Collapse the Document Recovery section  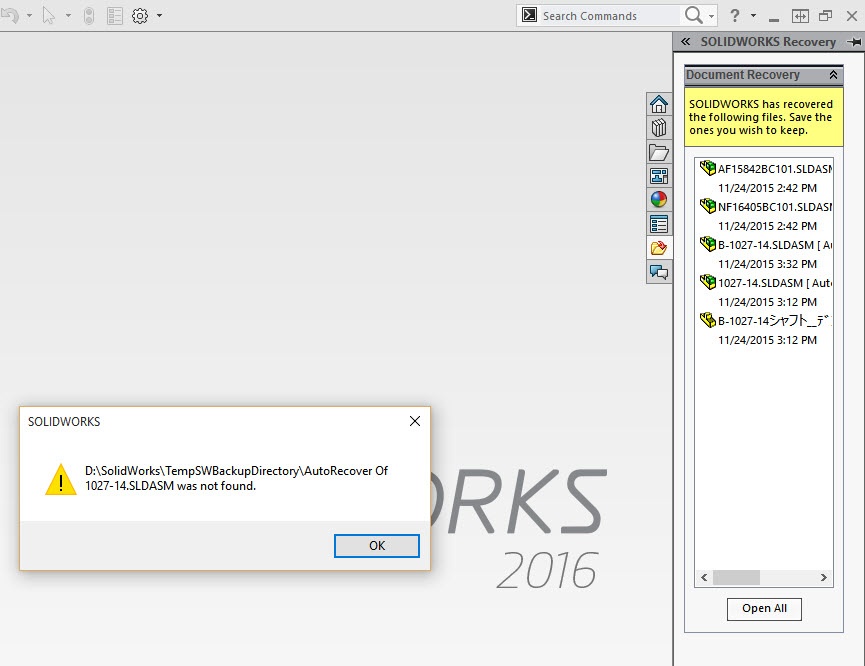834,74
